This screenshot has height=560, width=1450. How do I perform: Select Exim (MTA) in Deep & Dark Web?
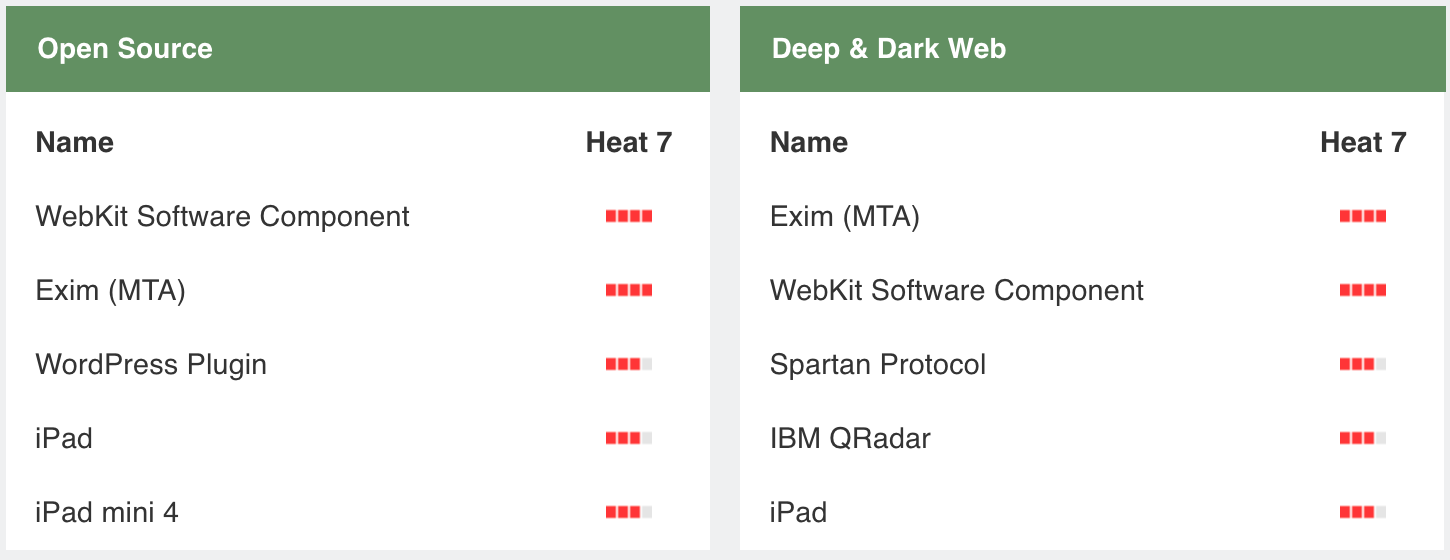pyautogui.click(x=844, y=217)
